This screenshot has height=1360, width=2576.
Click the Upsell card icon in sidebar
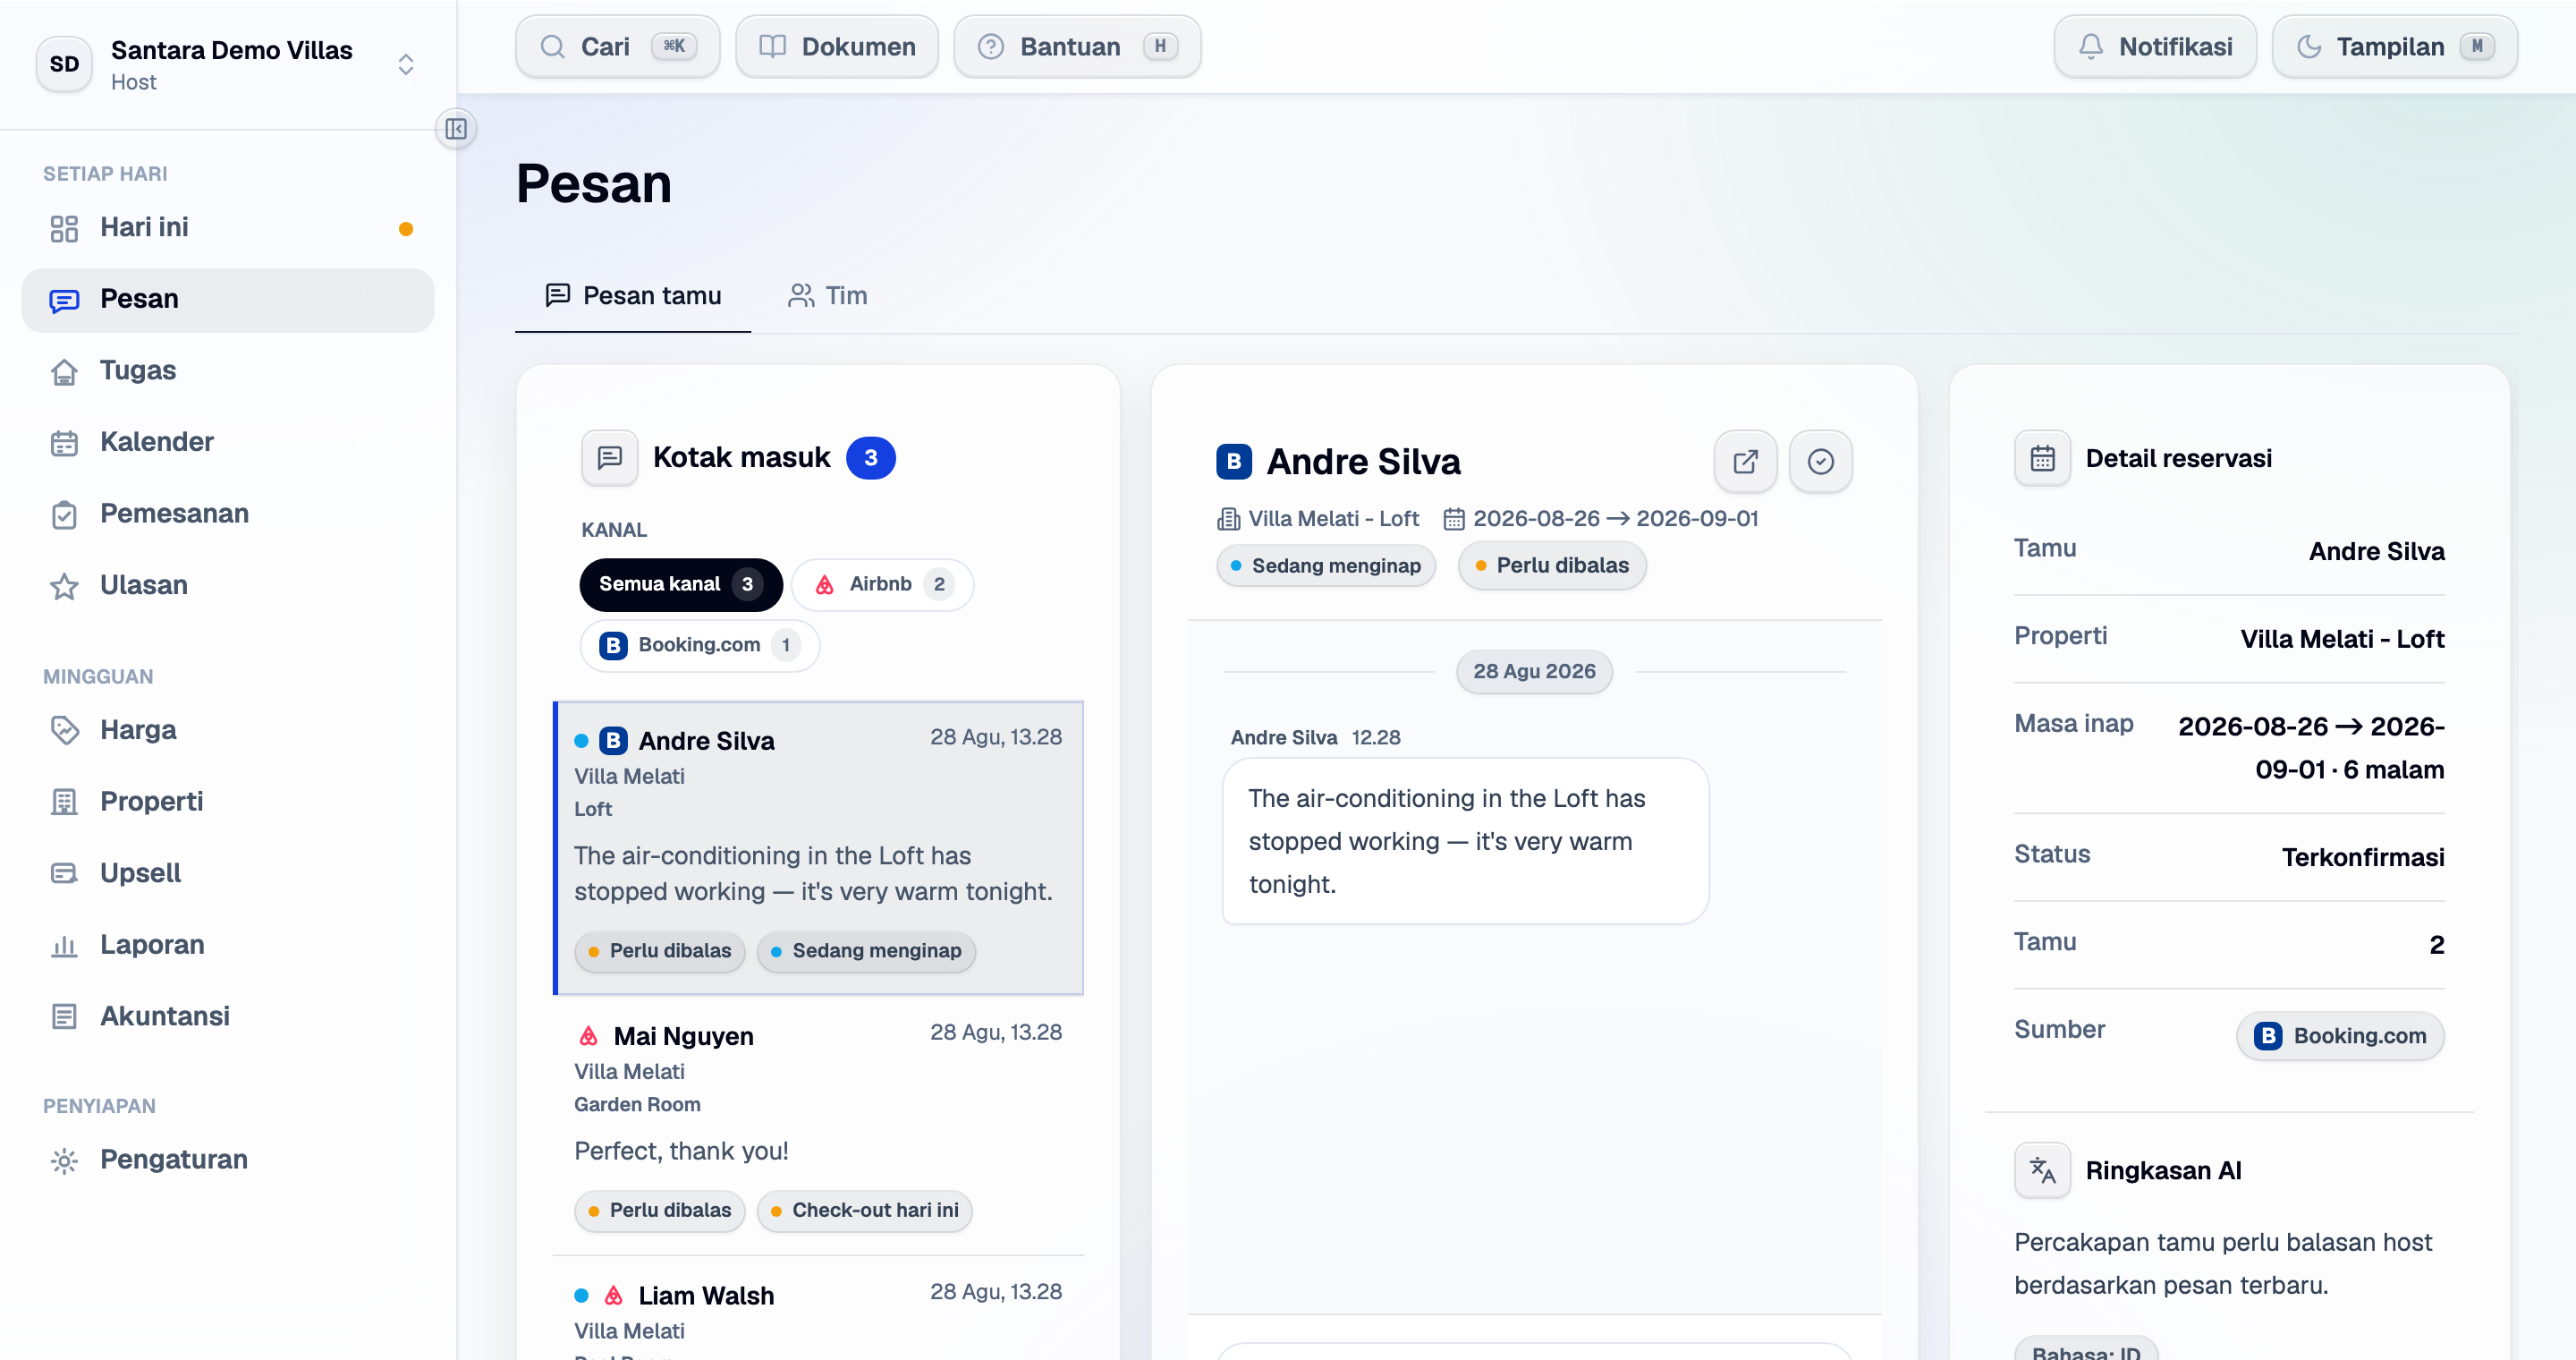click(x=64, y=873)
